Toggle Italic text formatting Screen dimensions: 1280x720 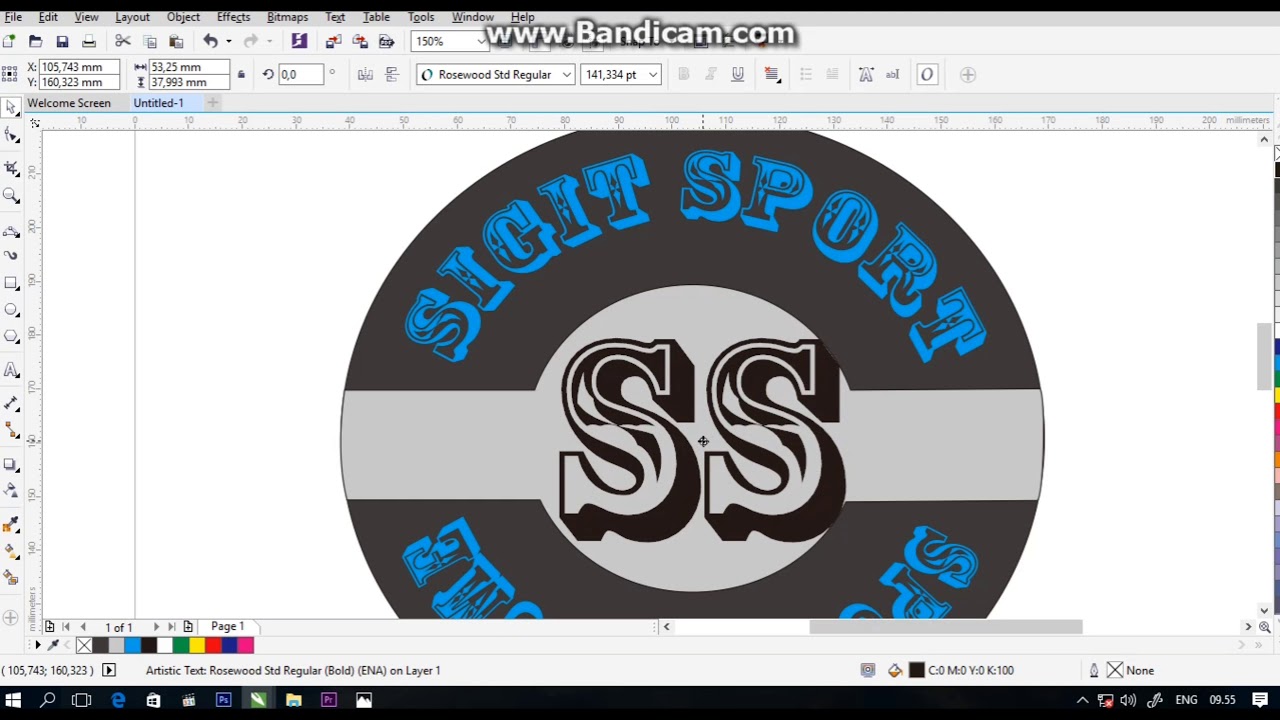711,74
